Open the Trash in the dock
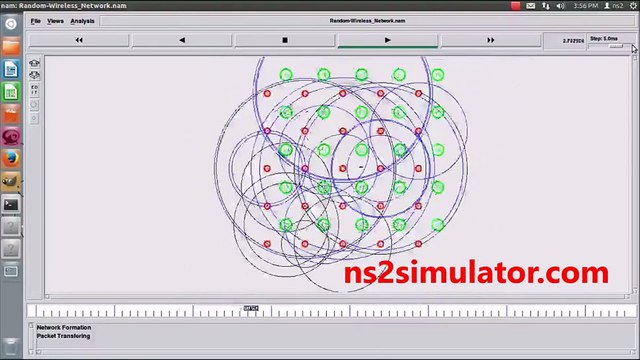The width and height of the screenshot is (640, 360). click(x=11, y=347)
